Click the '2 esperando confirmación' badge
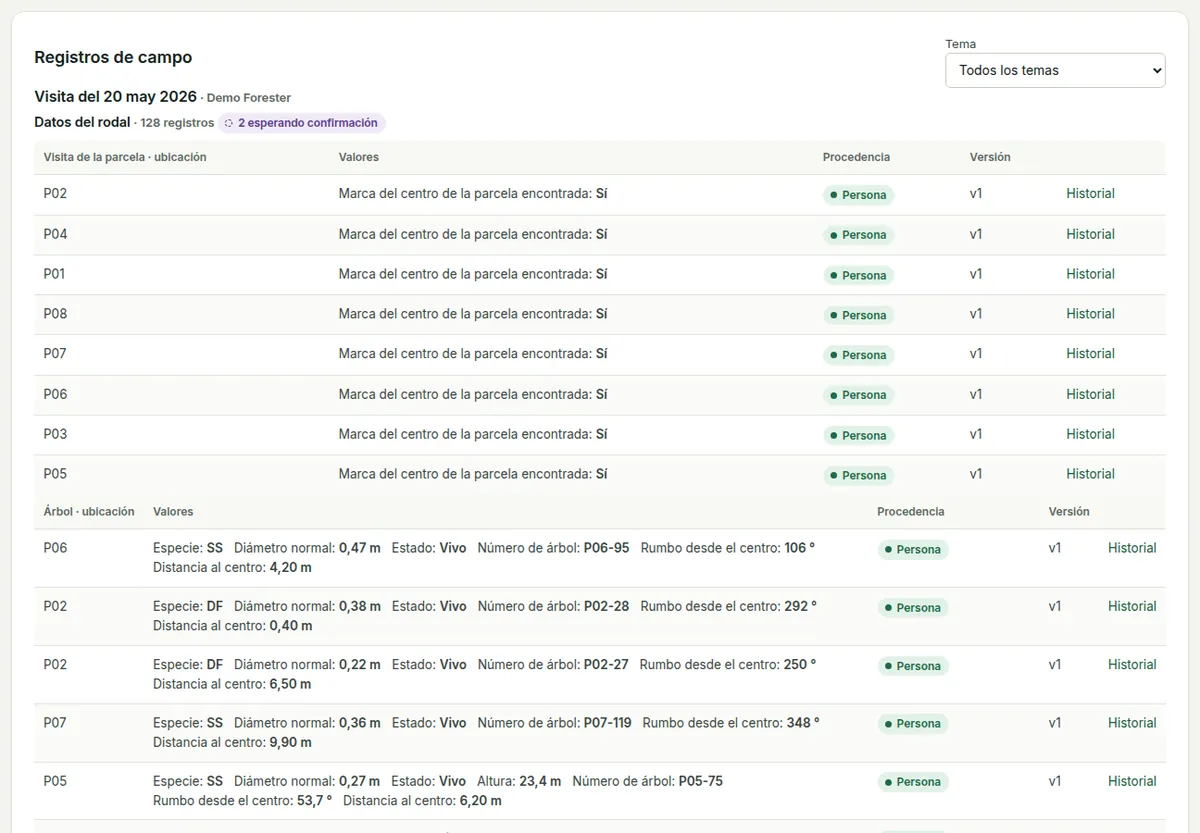This screenshot has height=833, width=1200. tap(301, 123)
